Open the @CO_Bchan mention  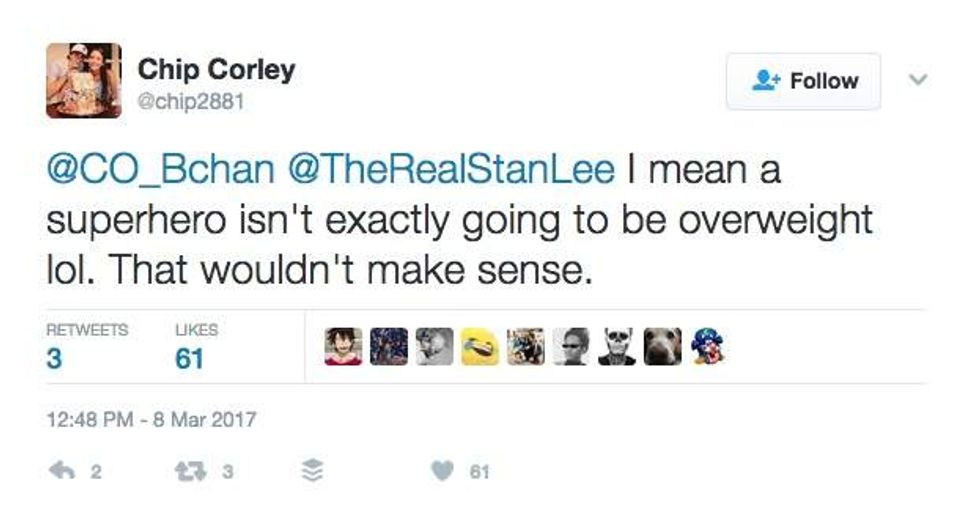tap(159, 170)
